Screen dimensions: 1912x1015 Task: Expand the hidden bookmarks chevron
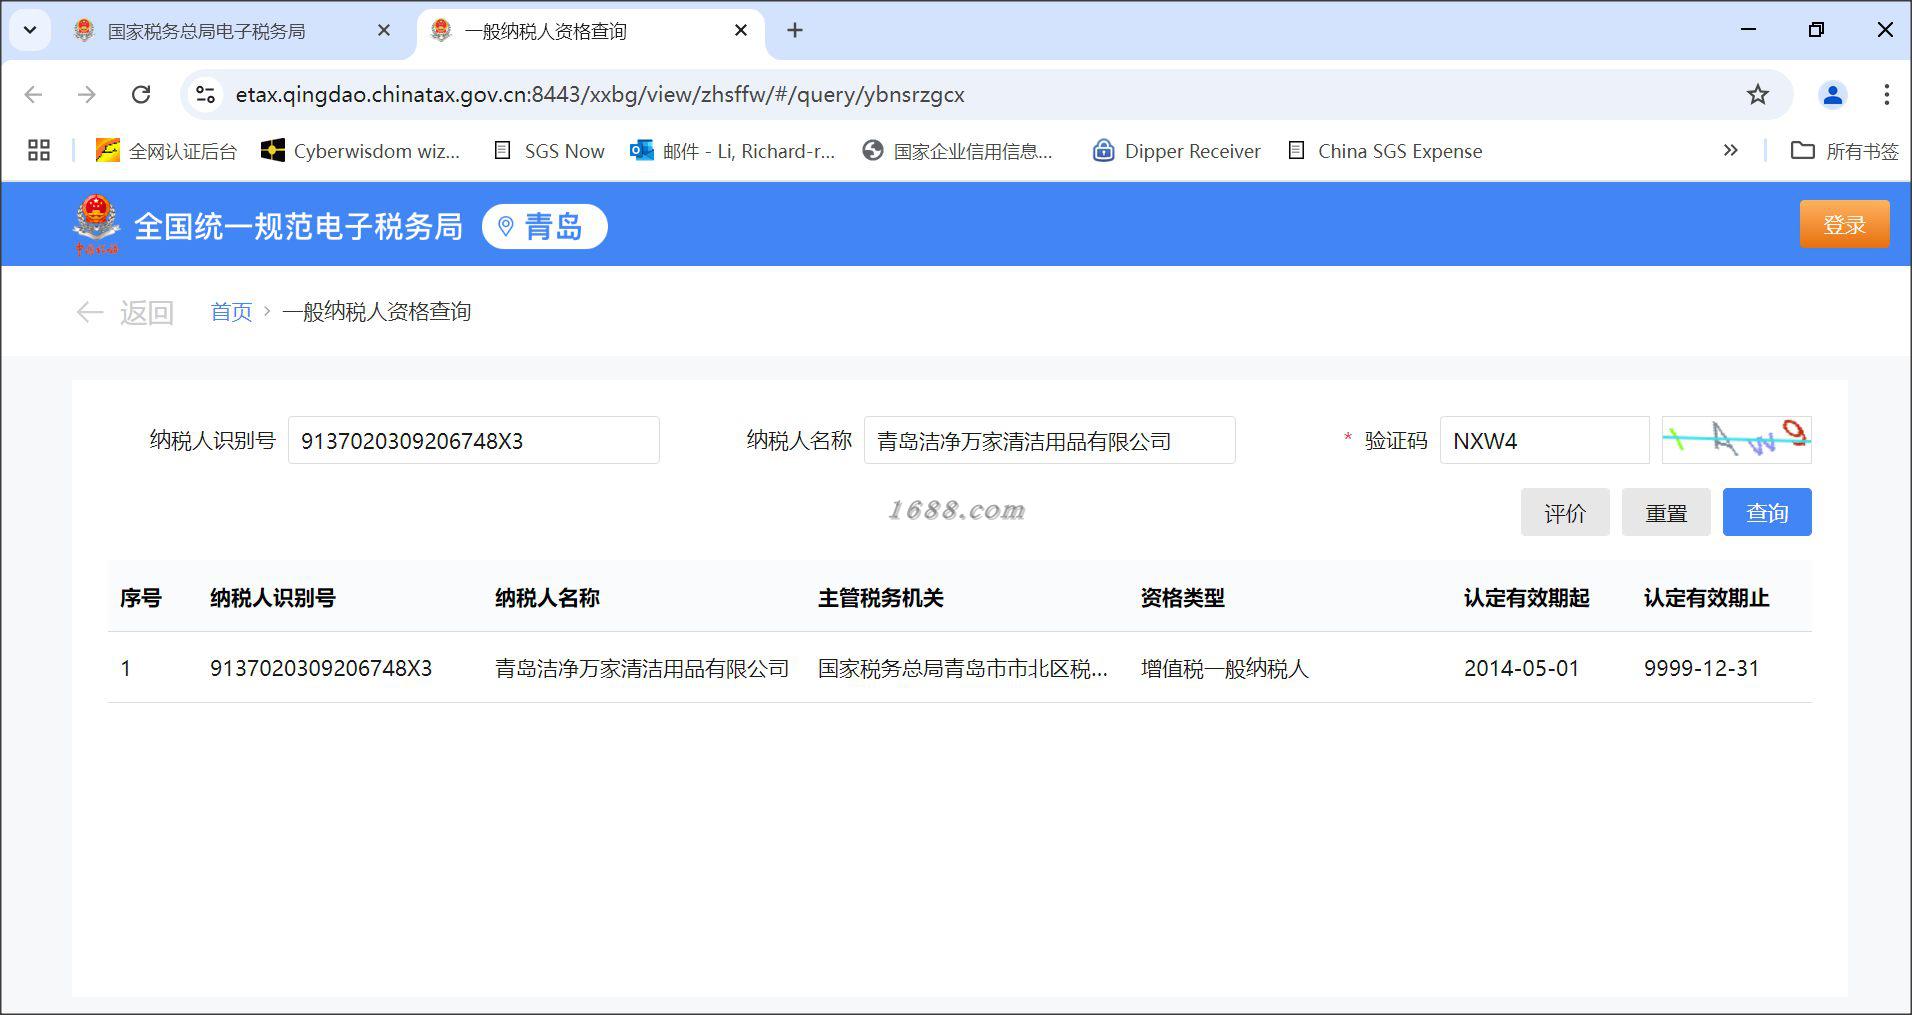click(x=1730, y=151)
